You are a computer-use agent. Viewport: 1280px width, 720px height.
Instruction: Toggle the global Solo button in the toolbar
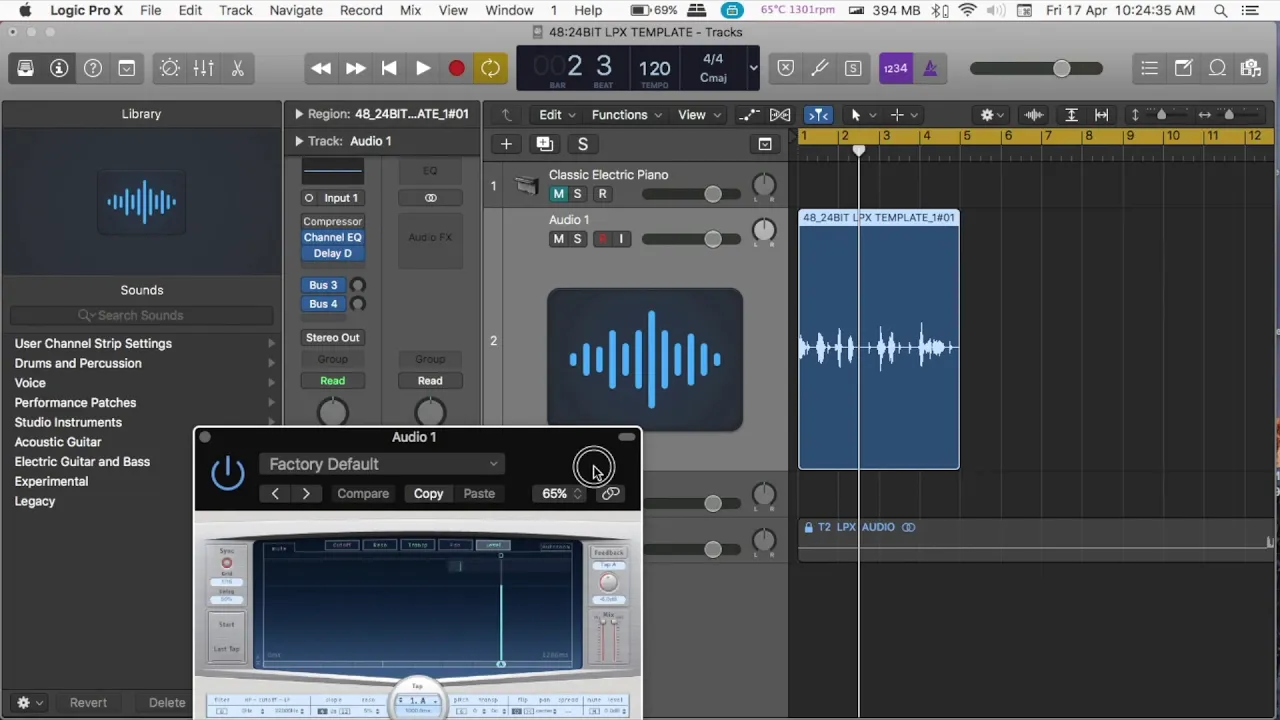coord(853,68)
